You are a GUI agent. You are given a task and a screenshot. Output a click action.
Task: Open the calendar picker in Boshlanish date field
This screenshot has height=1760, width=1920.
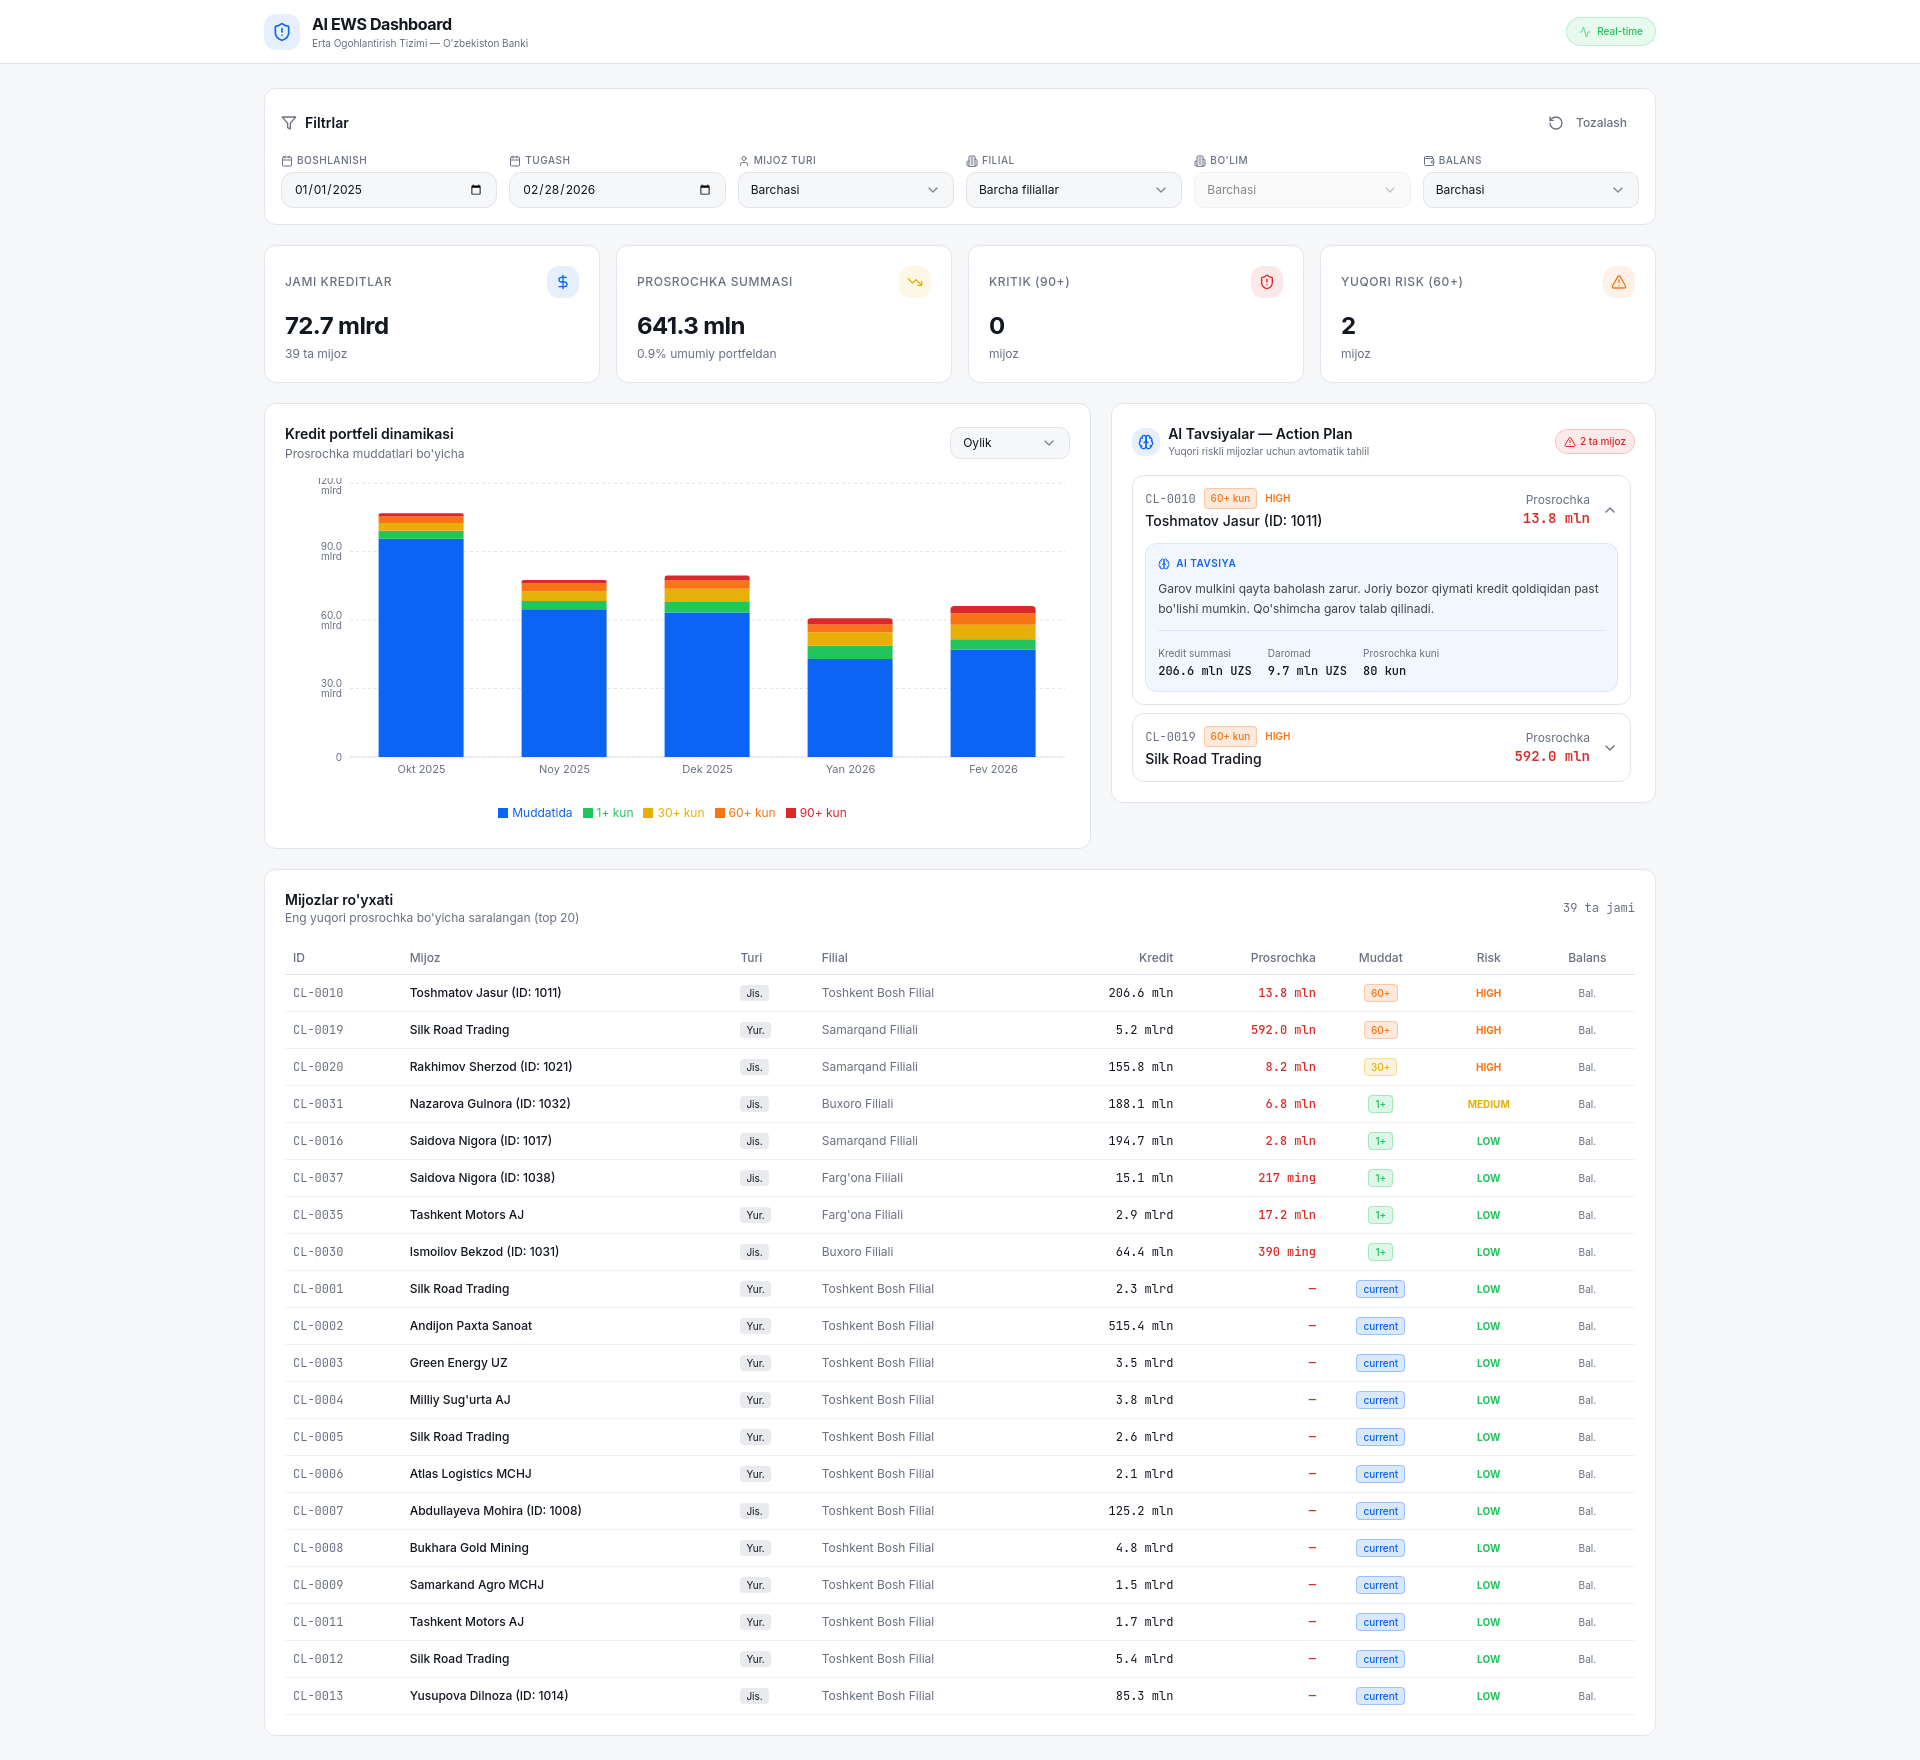tap(476, 190)
